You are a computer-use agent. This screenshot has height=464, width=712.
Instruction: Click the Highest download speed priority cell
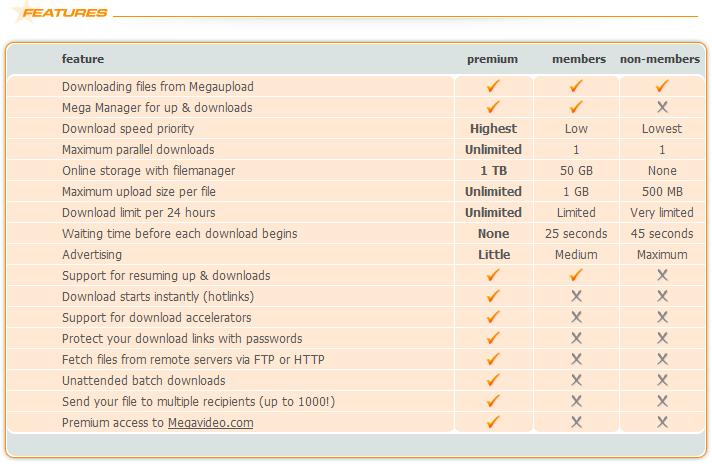pos(494,129)
